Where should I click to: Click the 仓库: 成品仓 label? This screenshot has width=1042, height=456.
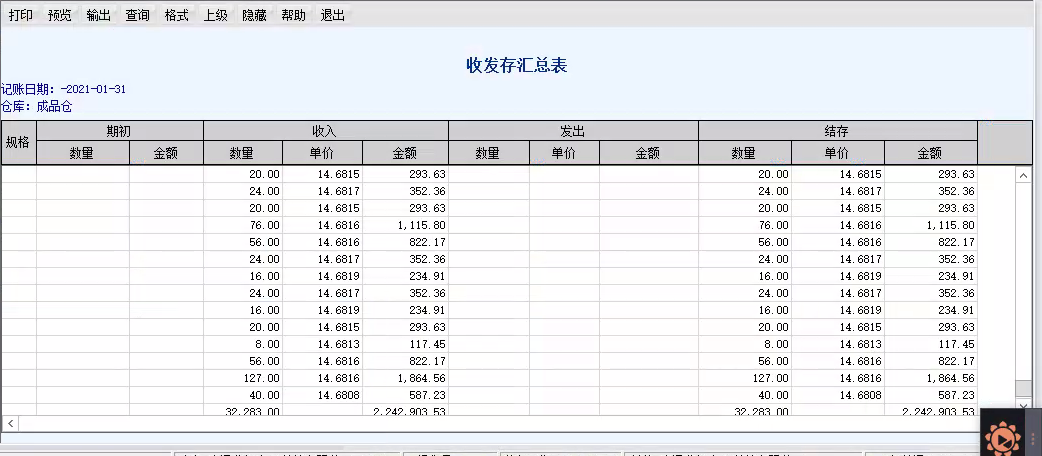(37, 106)
